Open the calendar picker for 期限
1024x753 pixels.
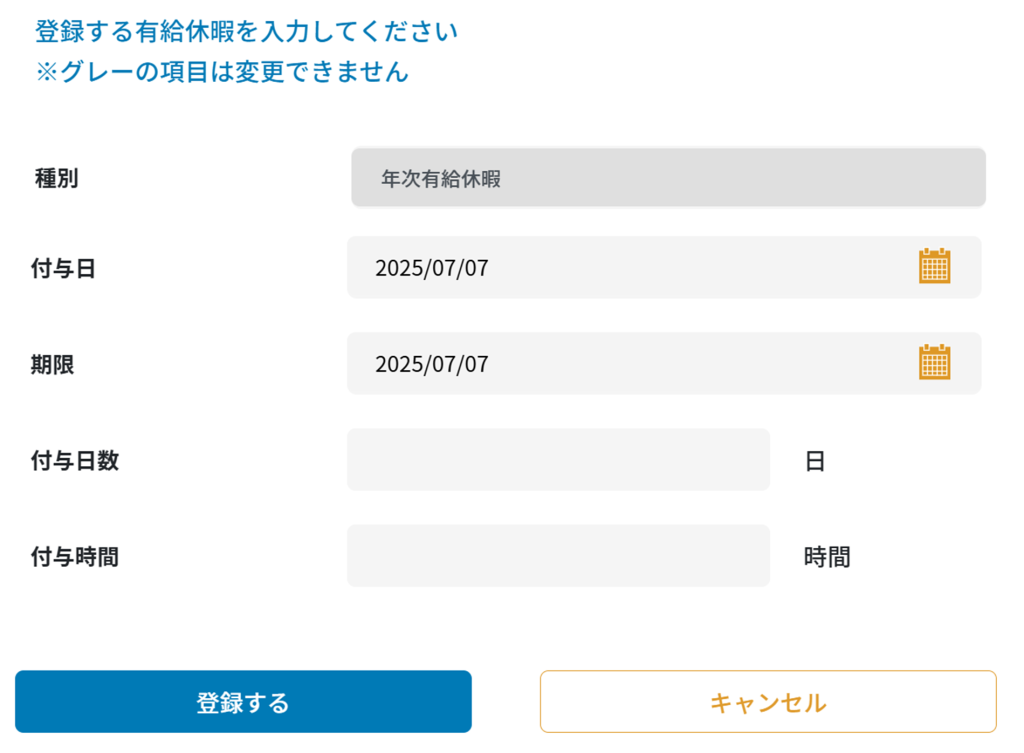tap(934, 363)
